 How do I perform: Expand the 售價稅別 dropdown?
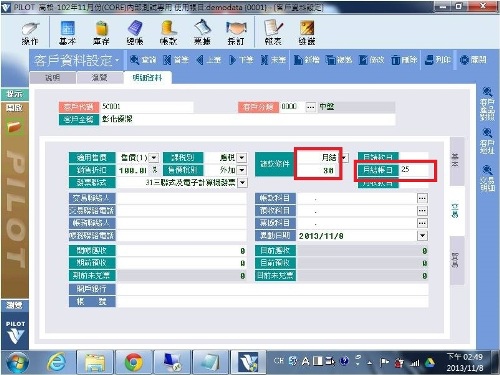tap(242, 170)
